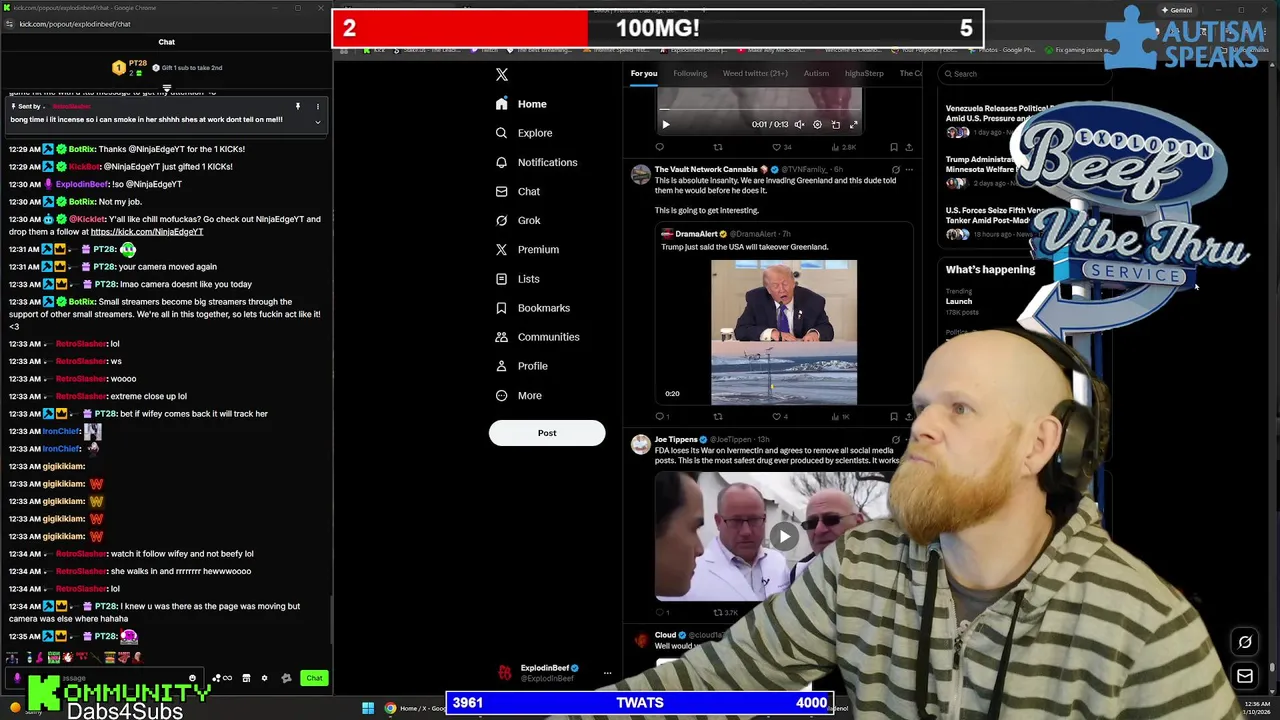Switch to the Following tab
Image resolution: width=1280 pixels, height=720 pixels.
point(690,73)
